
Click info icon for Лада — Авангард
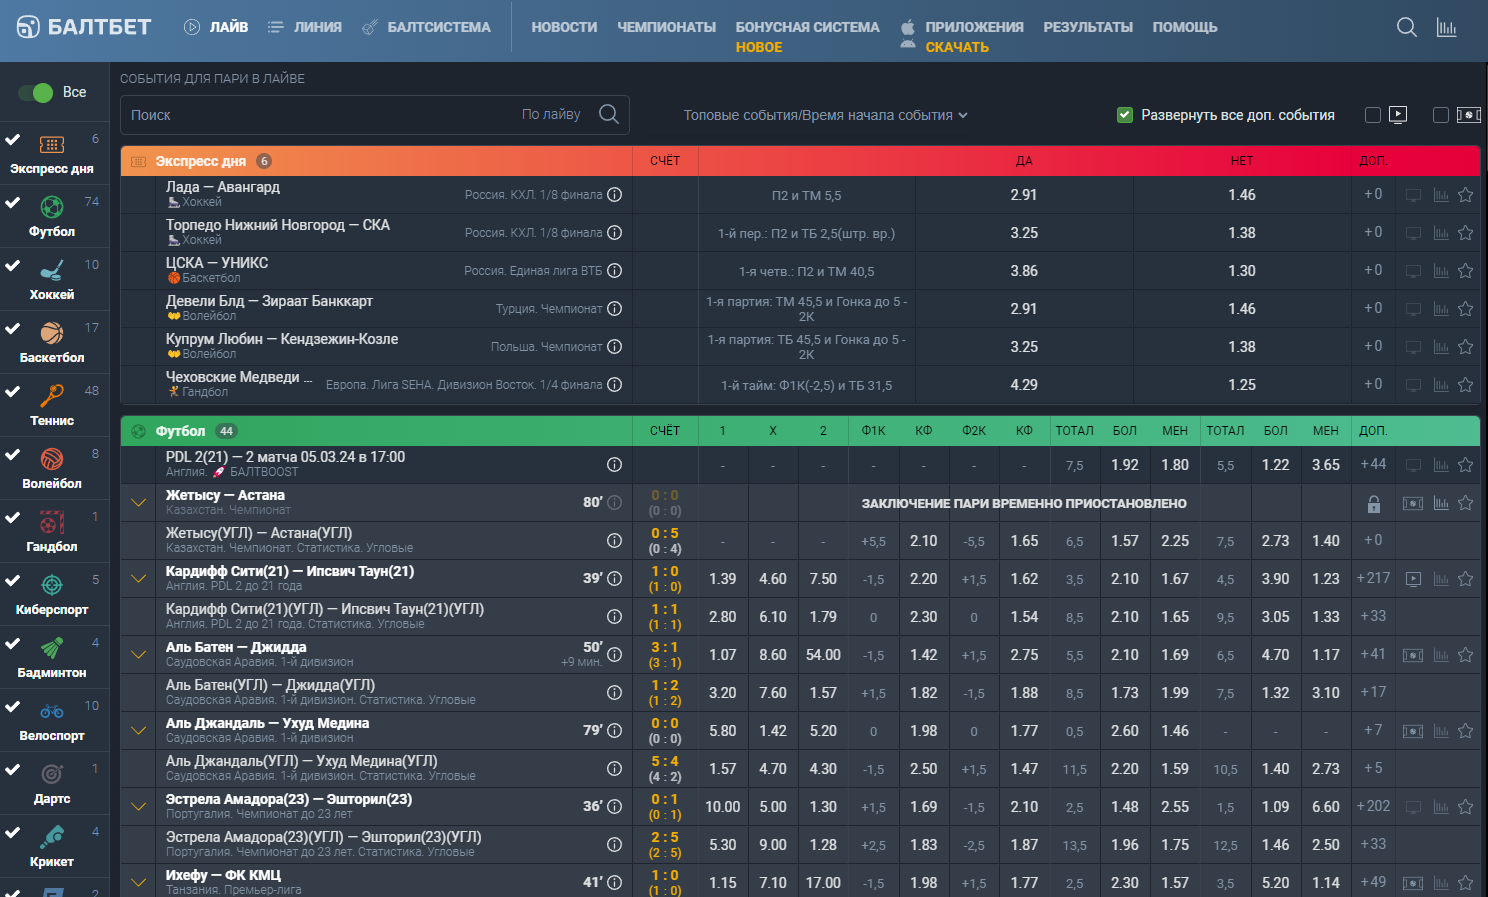pos(615,195)
